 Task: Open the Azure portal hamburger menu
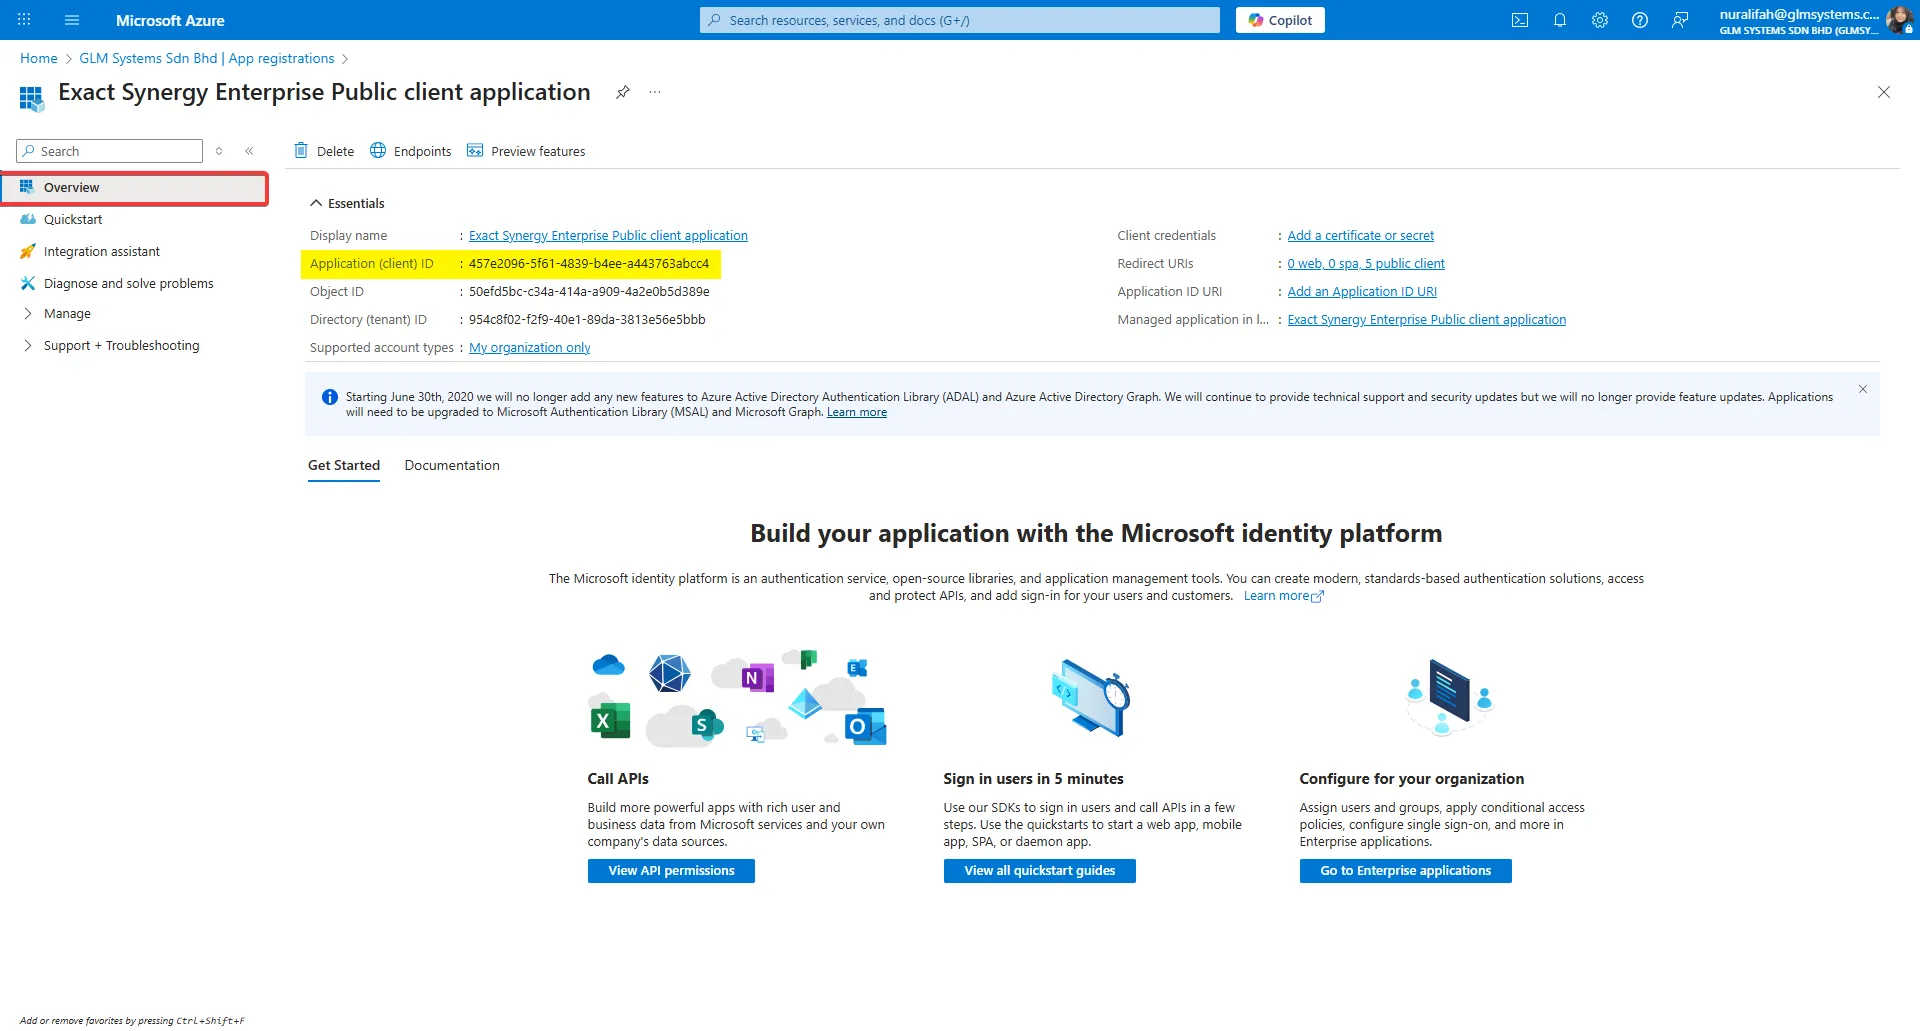(x=71, y=20)
